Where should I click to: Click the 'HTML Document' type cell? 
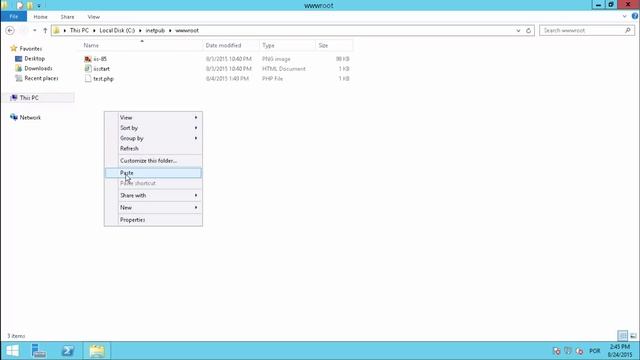click(284, 69)
